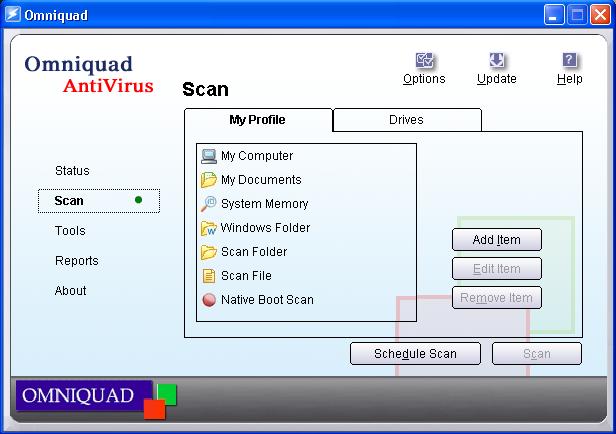Click the Edit Item button
The image size is (616, 434).
(497, 269)
